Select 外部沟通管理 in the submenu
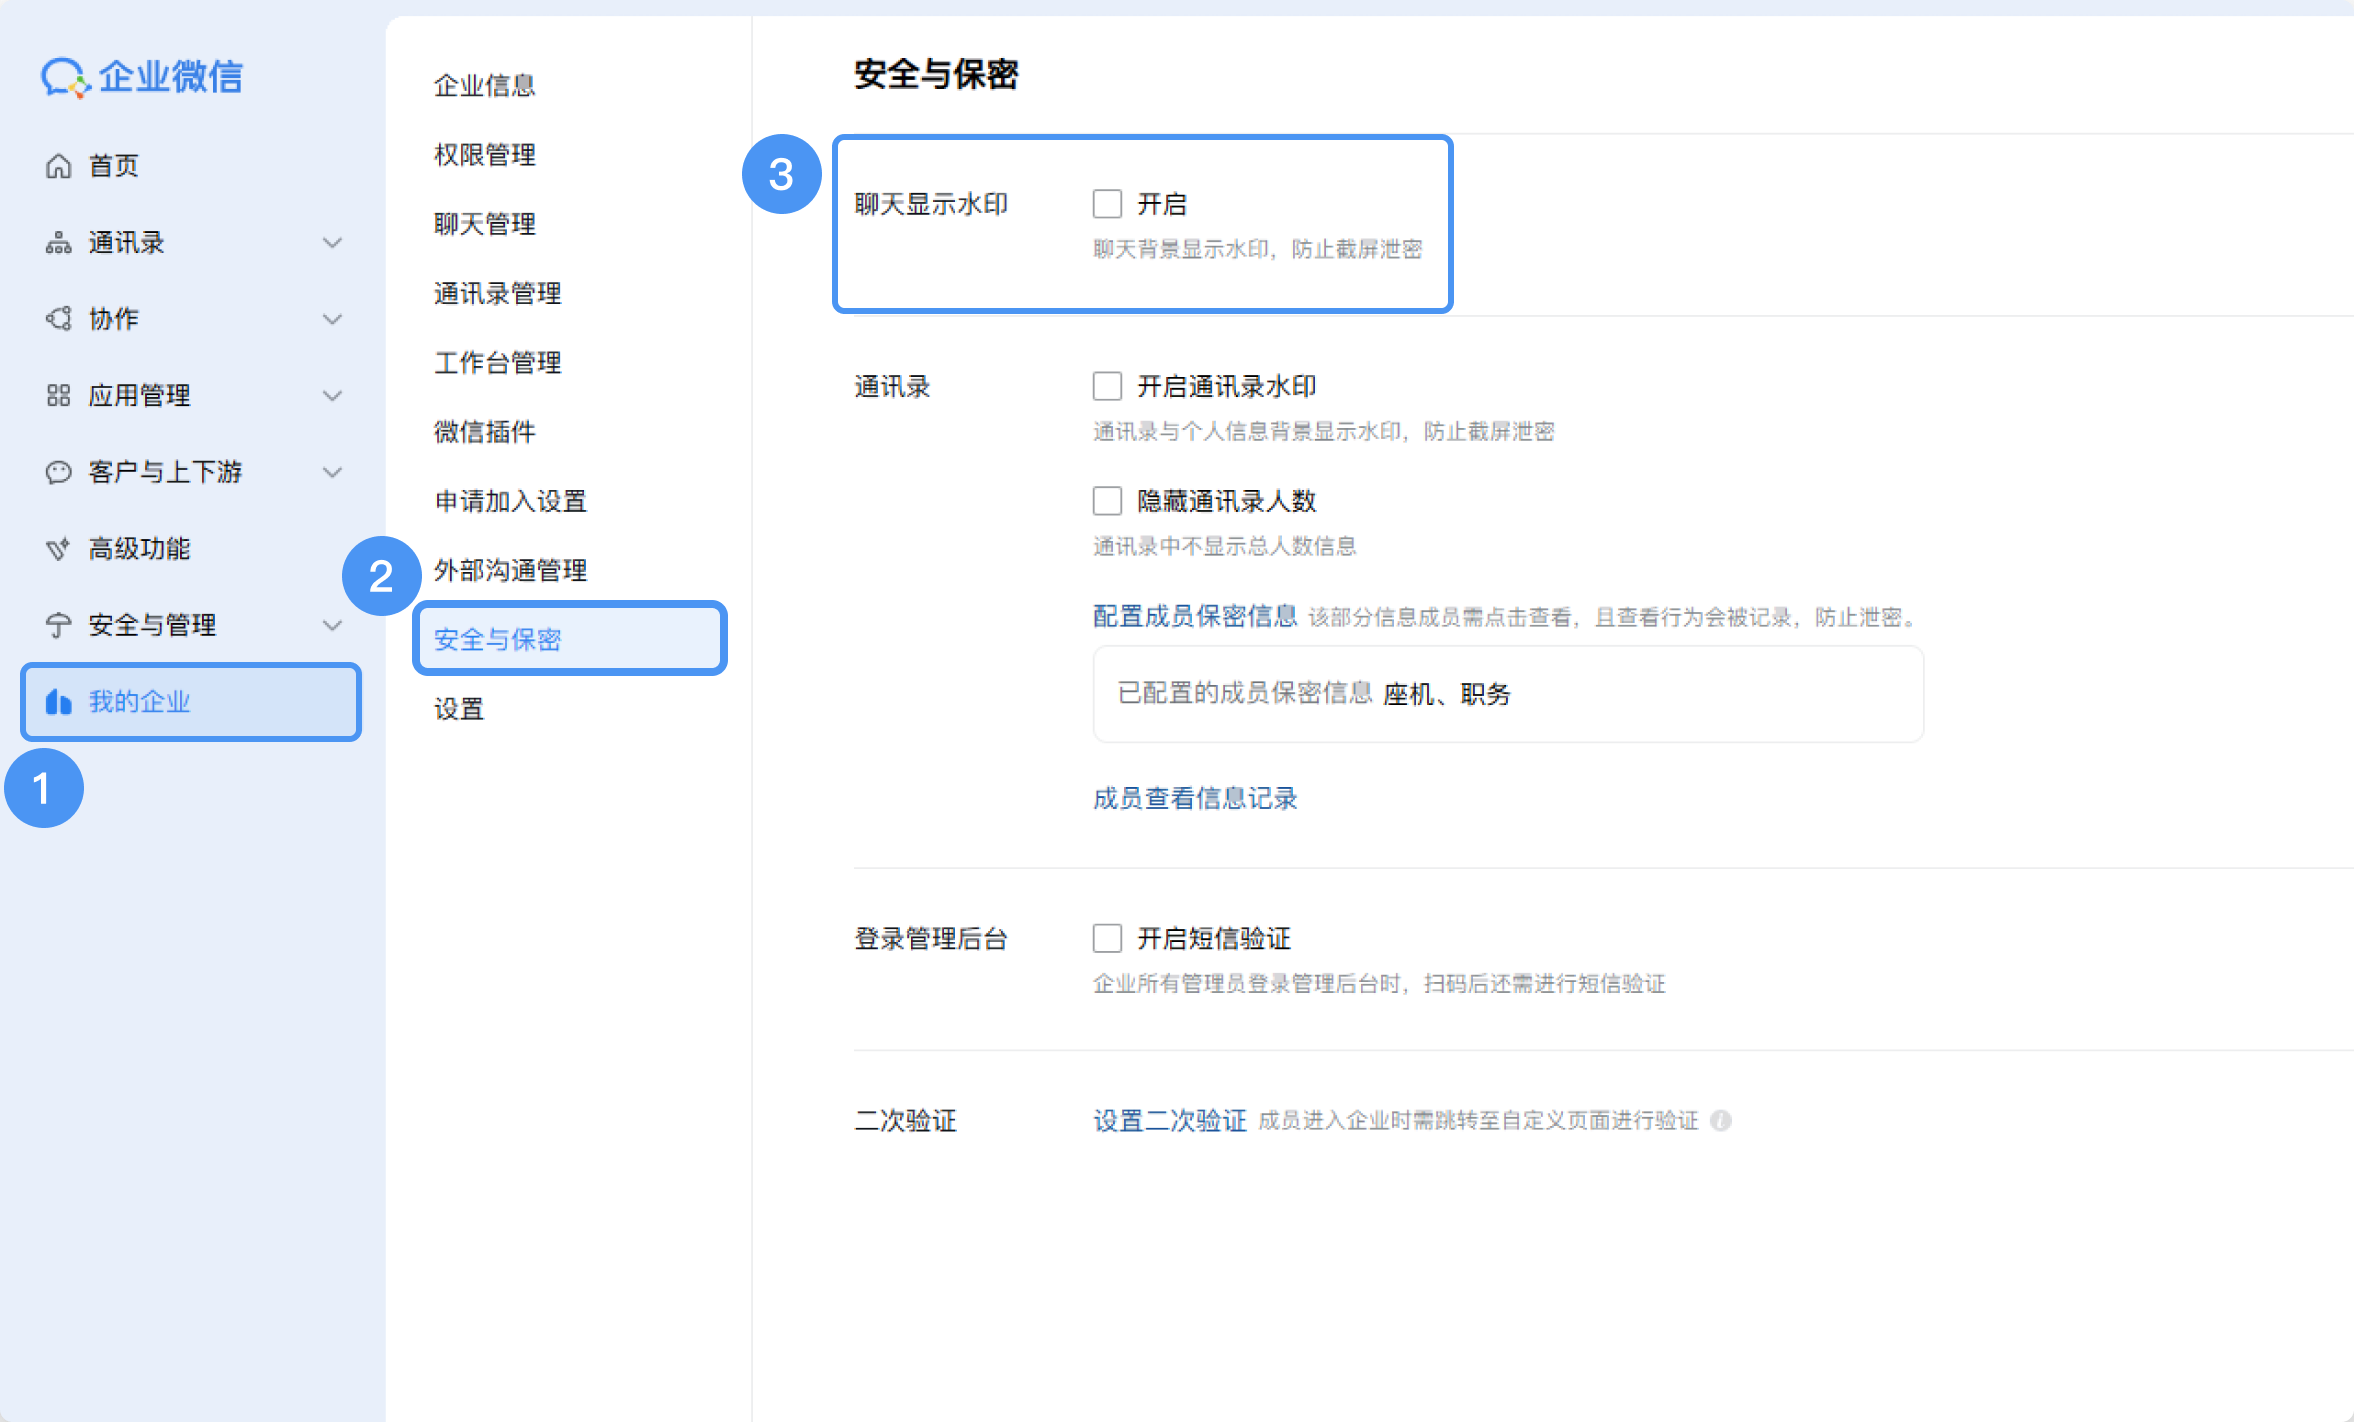Viewport: 2354px width, 1422px height. (x=511, y=570)
